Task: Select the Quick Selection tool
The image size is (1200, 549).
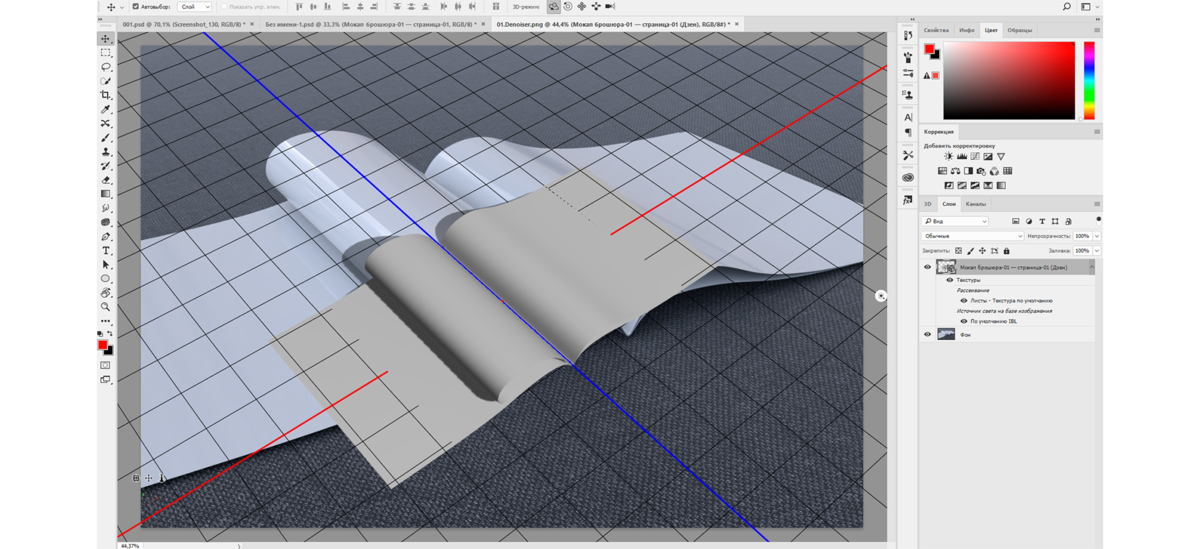Action: pos(106,81)
